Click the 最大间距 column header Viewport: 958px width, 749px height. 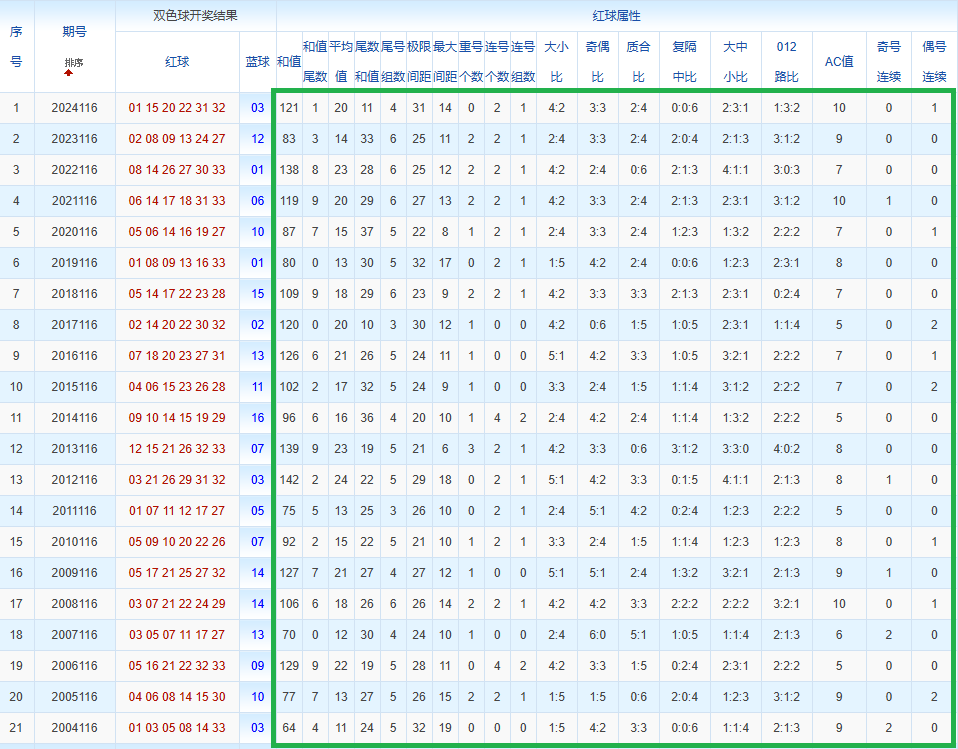pos(445,62)
